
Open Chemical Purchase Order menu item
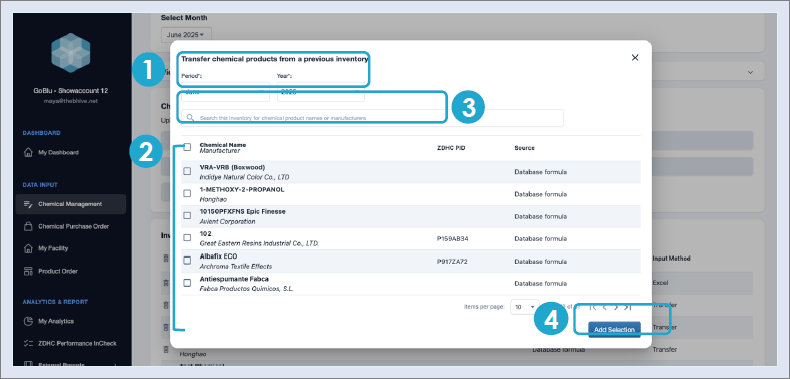tap(71, 226)
